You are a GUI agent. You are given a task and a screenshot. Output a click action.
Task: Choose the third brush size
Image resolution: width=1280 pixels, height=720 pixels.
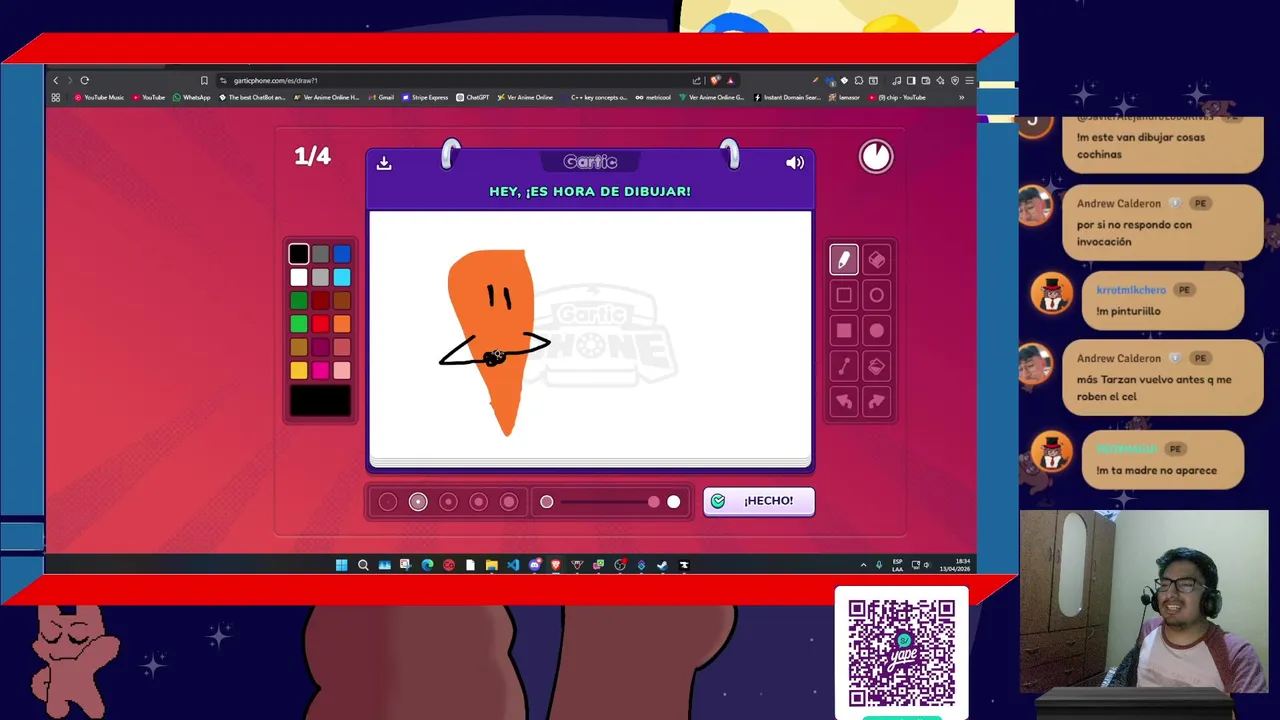pos(448,502)
